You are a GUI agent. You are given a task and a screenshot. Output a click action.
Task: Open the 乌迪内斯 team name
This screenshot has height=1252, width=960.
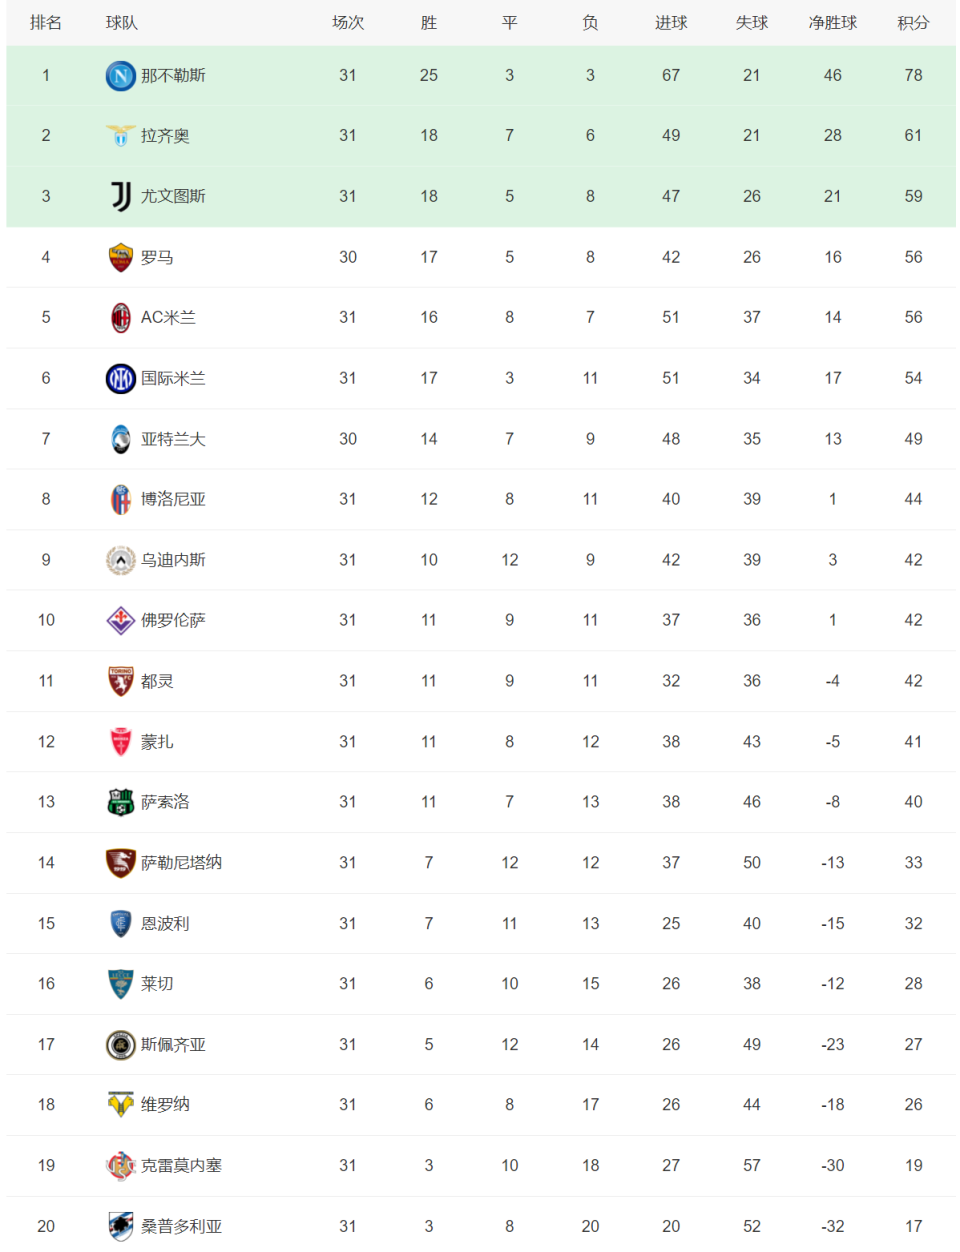tap(173, 560)
